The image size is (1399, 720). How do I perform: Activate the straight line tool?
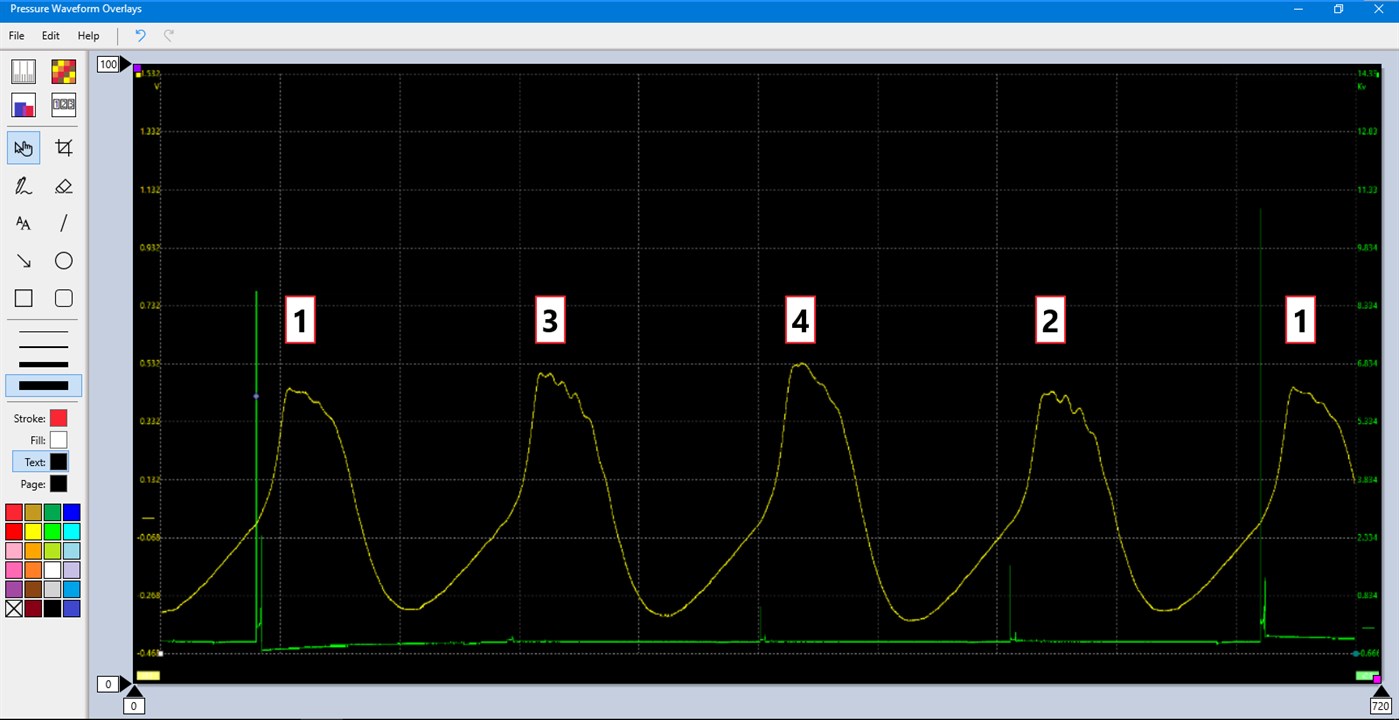coord(63,223)
